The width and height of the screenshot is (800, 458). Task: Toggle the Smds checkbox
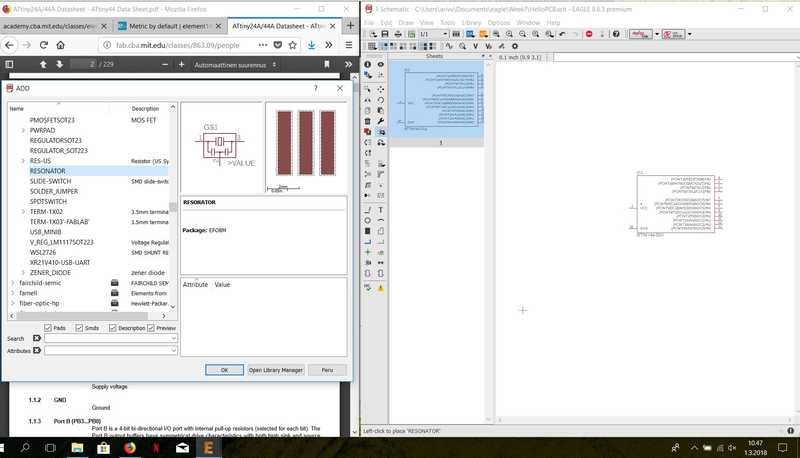click(x=79, y=328)
